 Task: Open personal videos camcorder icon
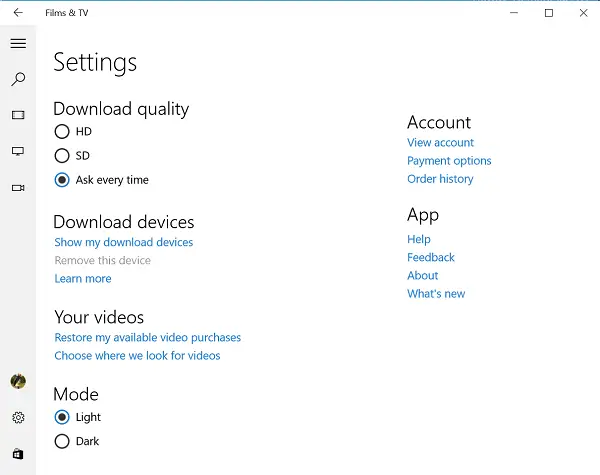pos(18,188)
